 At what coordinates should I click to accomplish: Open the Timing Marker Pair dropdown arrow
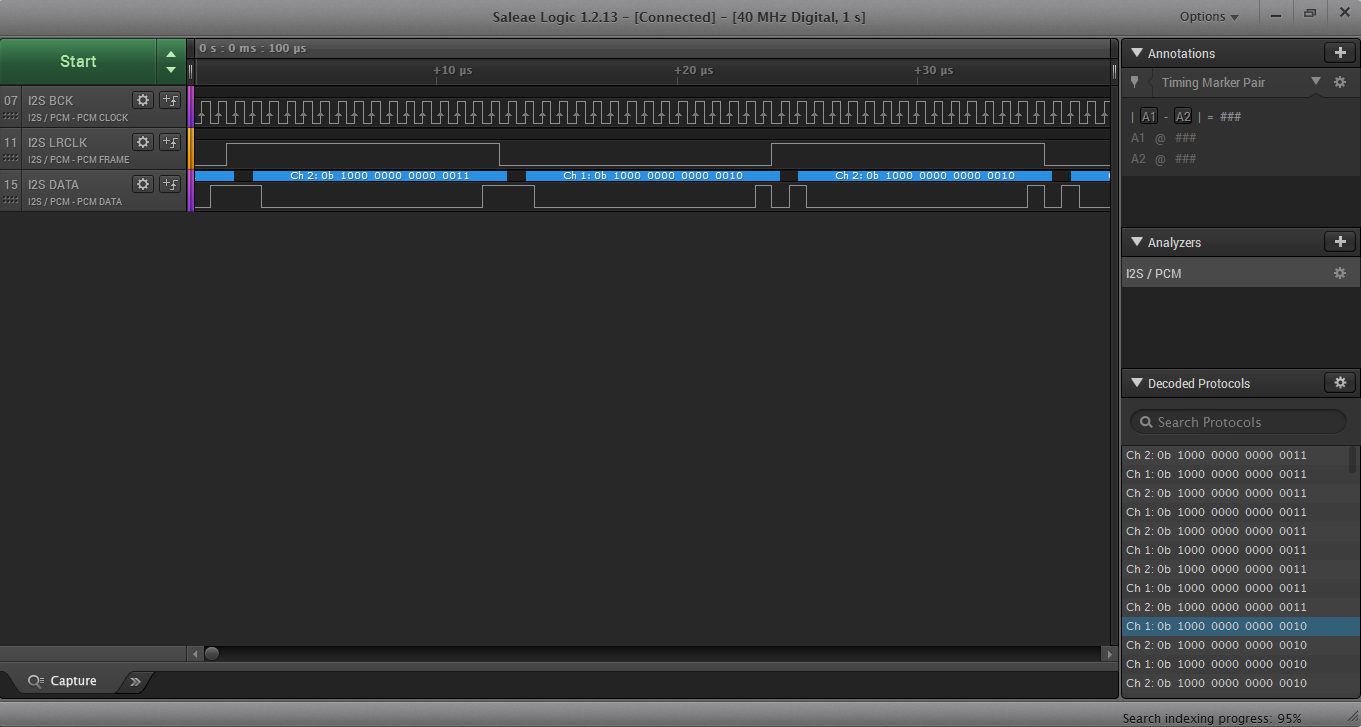click(1316, 81)
